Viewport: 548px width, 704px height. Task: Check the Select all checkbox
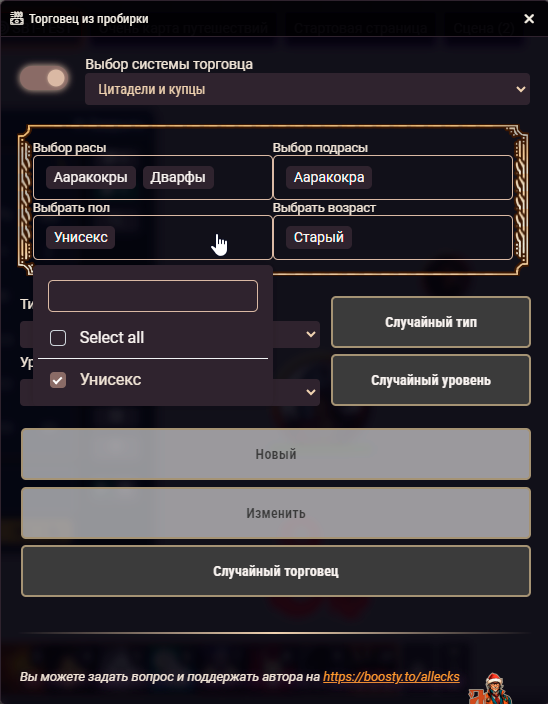tap(58, 338)
